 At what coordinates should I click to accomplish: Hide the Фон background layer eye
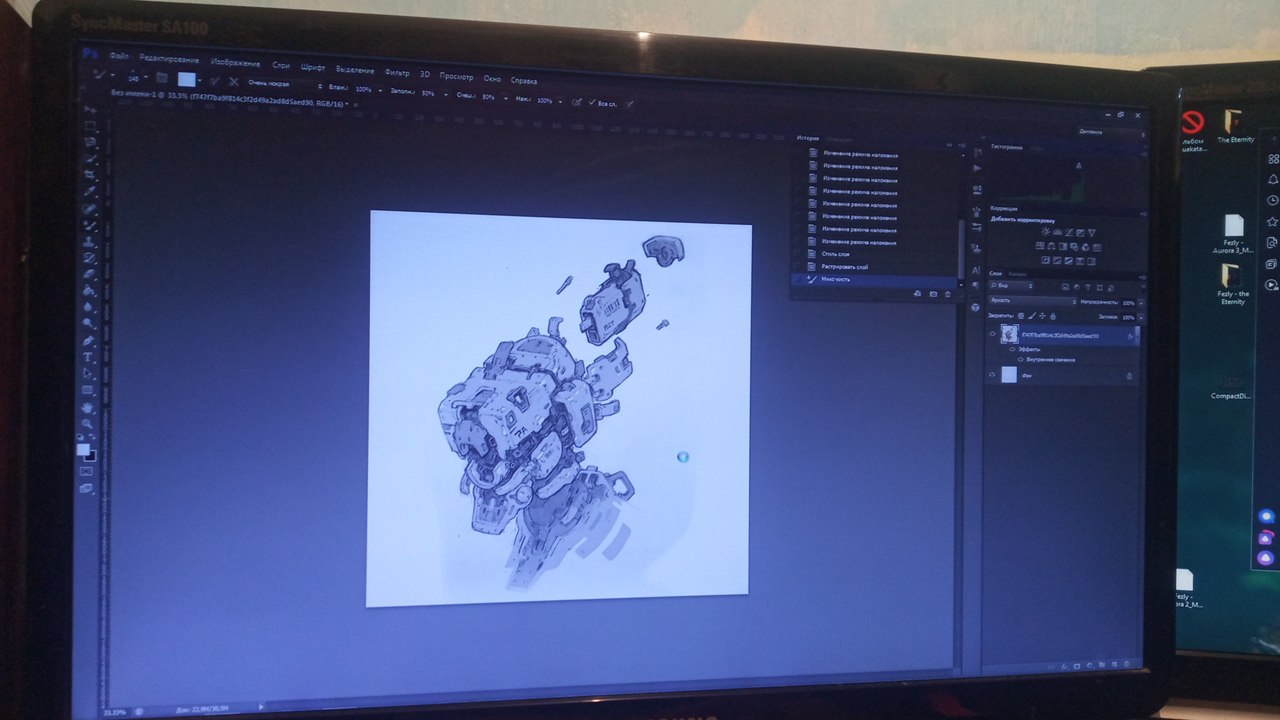992,374
